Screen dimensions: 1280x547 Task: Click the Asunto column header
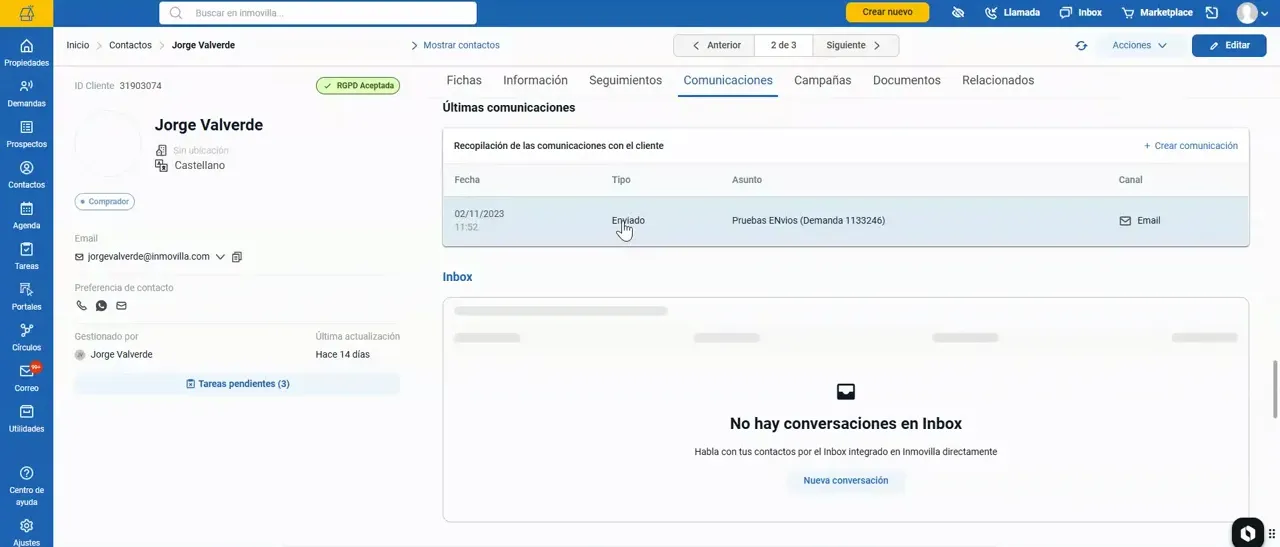[747, 180]
